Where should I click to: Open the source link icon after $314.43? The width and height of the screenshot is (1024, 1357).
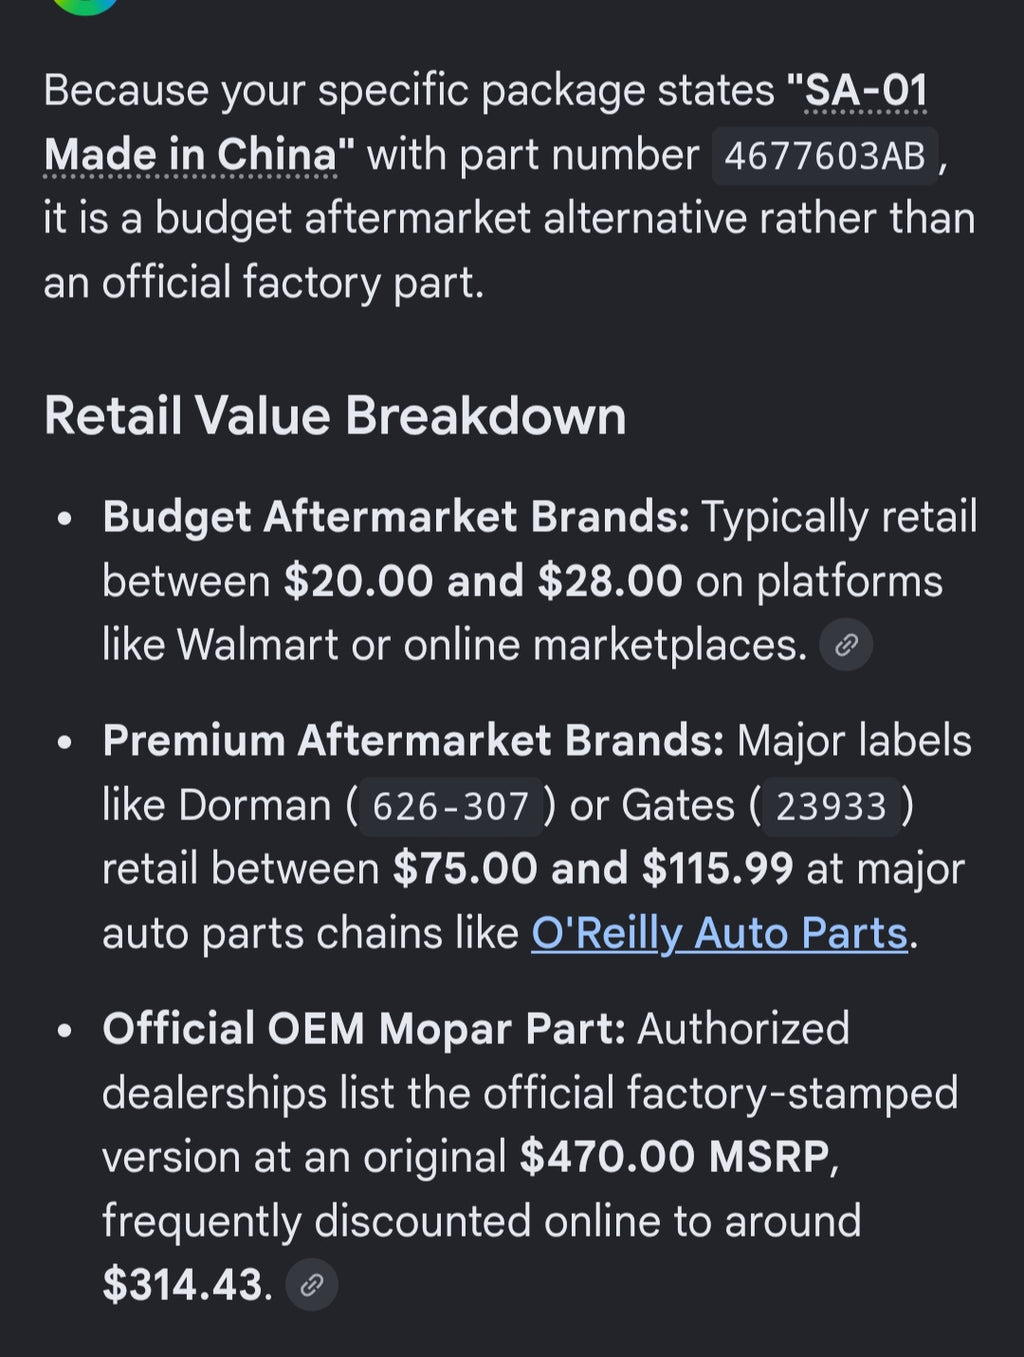312,1285
